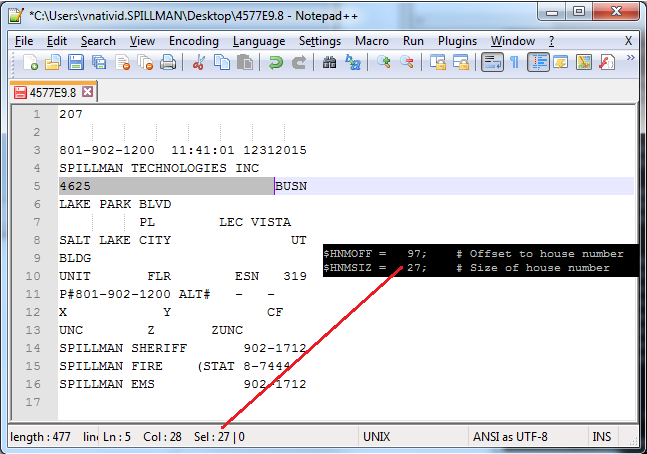Image resolution: width=647 pixels, height=454 pixels.
Task: Close the current document via toolbar icon
Action: coord(123,62)
